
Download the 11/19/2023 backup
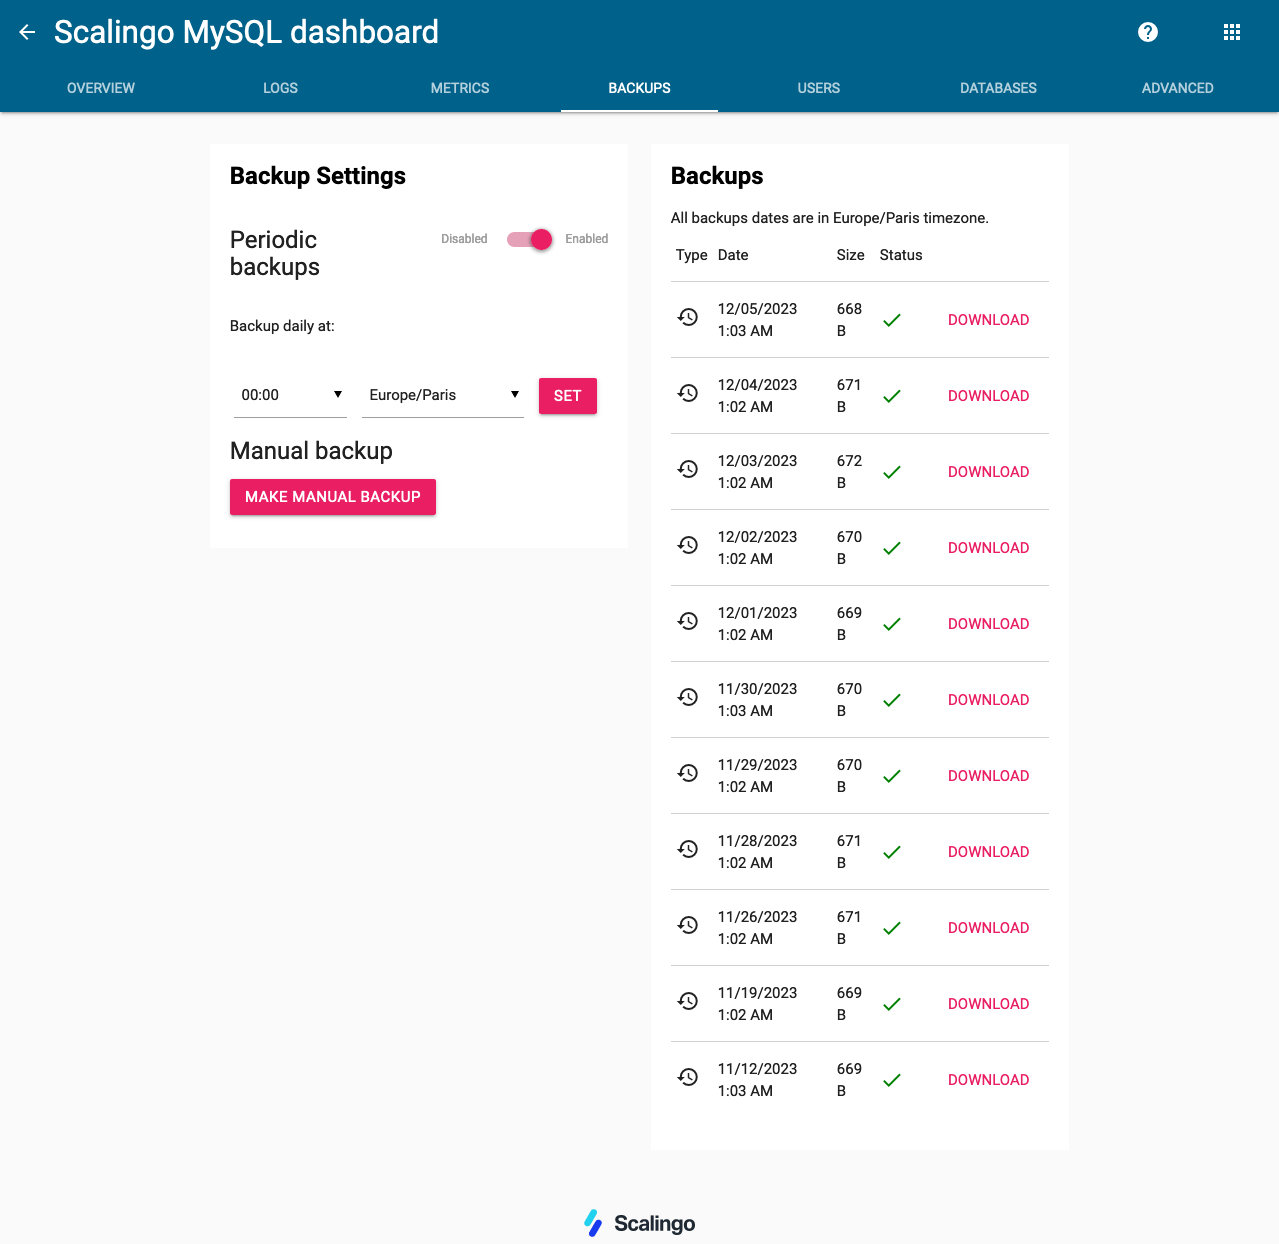coord(988,1004)
